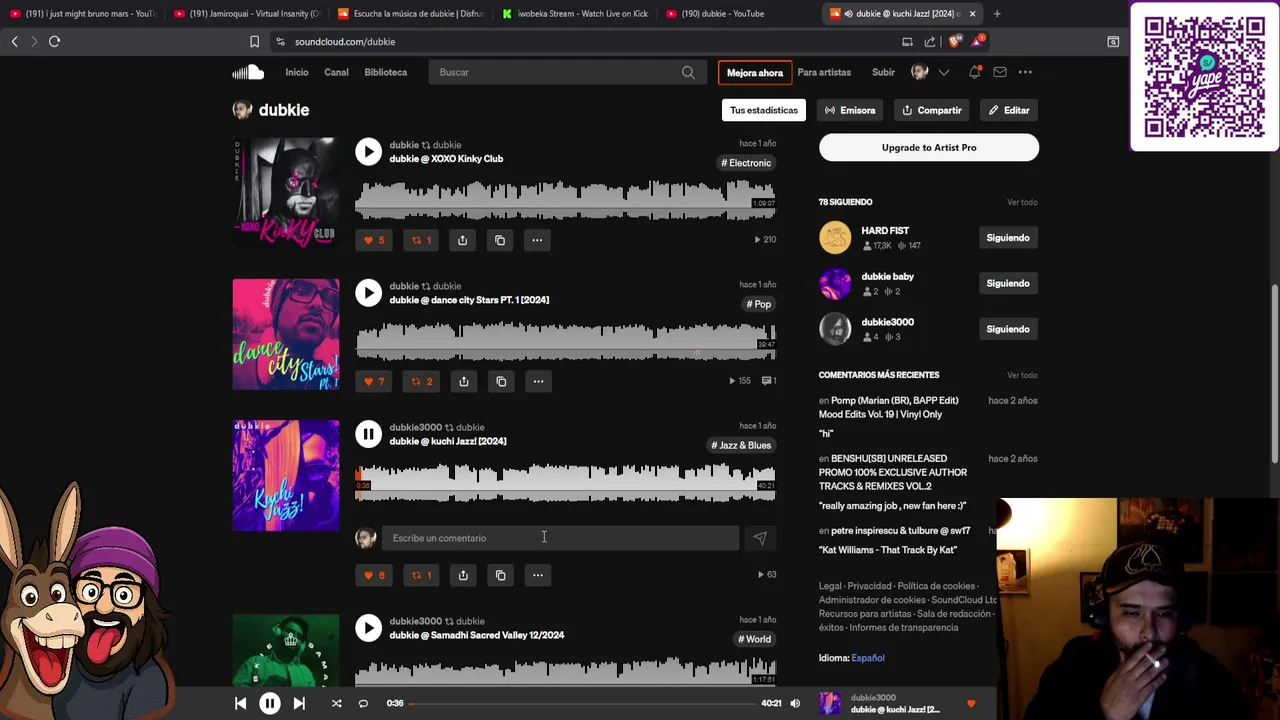Image resolution: width=1280 pixels, height=720 pixels.
Task: Open new browser tab with plus button
Action: click(x=997, y=13)
